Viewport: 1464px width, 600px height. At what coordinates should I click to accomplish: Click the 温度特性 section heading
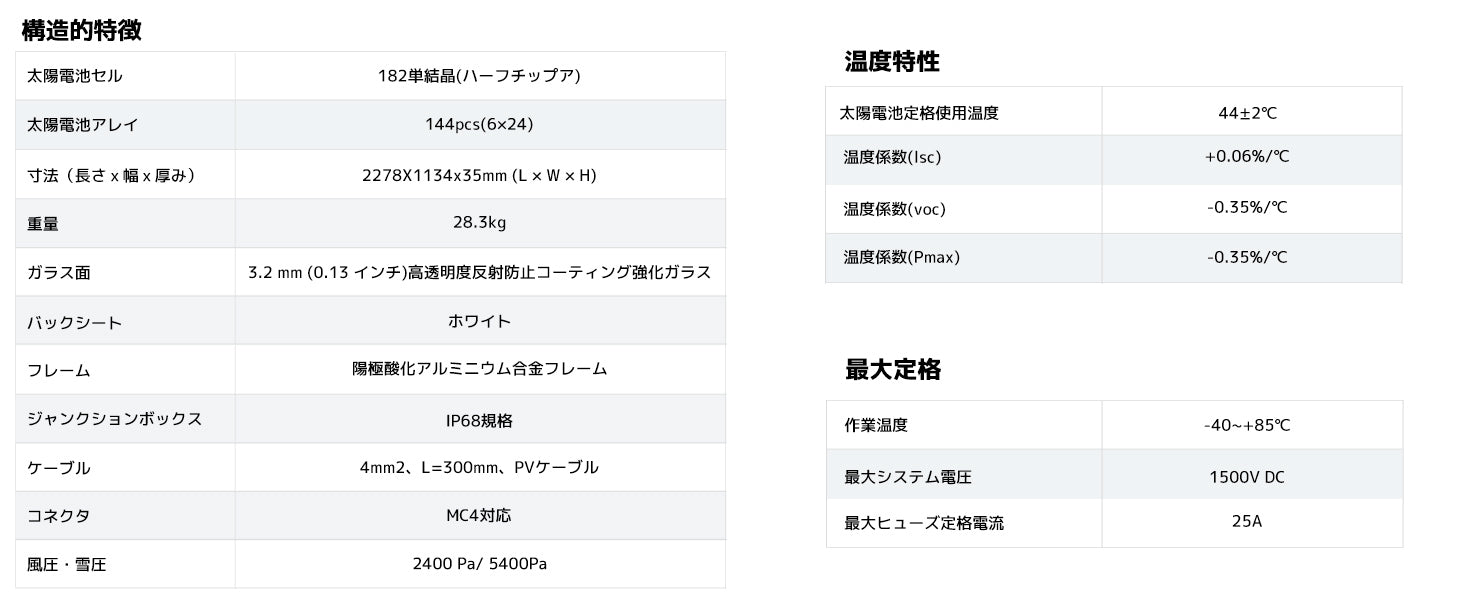coord(892,61)
